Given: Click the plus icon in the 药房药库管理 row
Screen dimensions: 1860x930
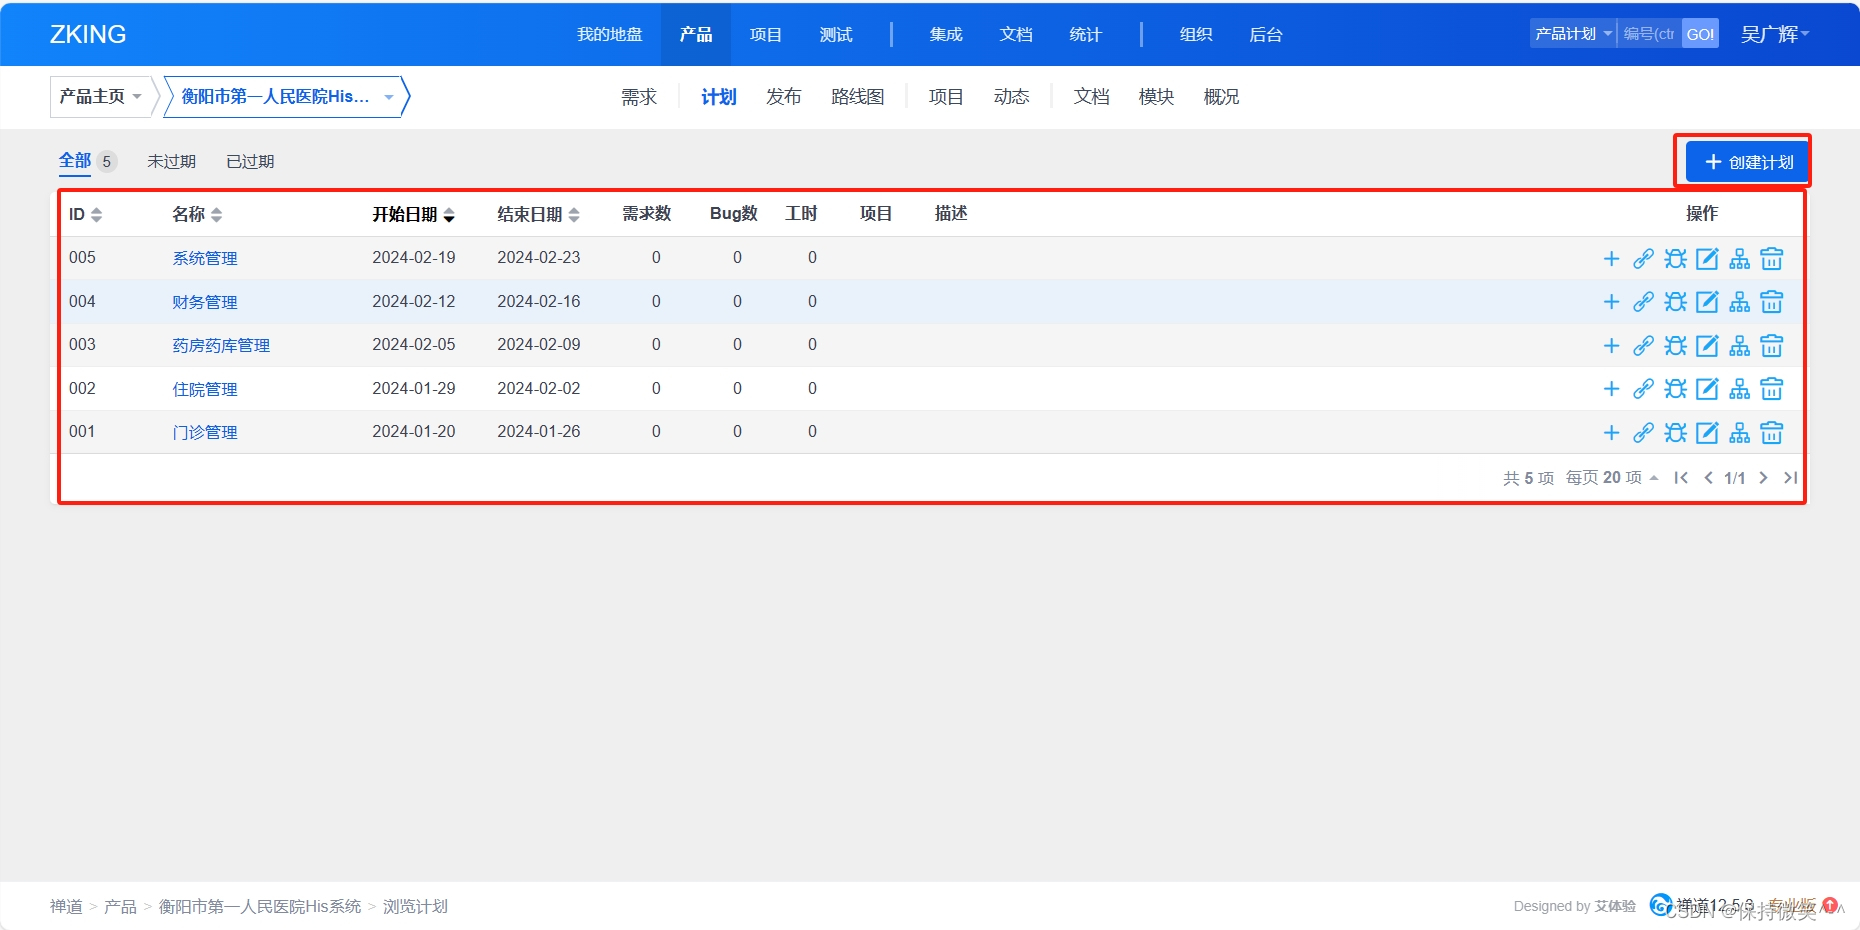Looking at the screenshot, I should (1611, 346).
